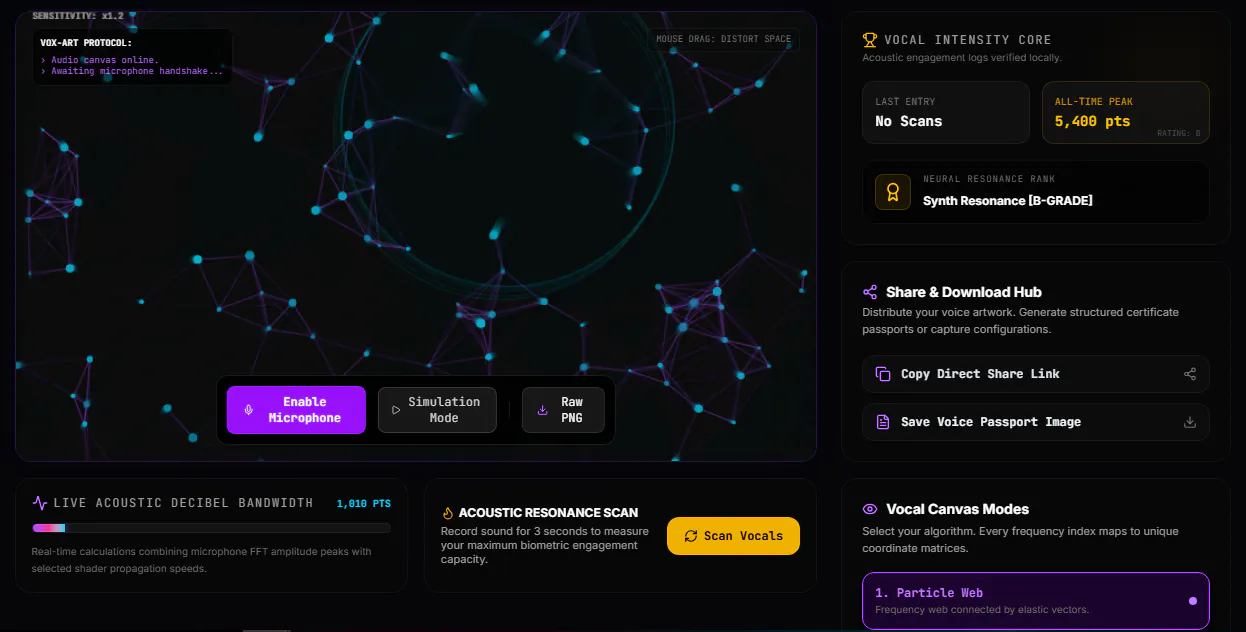Click the 1,010 PTS bandwidth value
This screenshot has width=1246, height=632.
364,504
